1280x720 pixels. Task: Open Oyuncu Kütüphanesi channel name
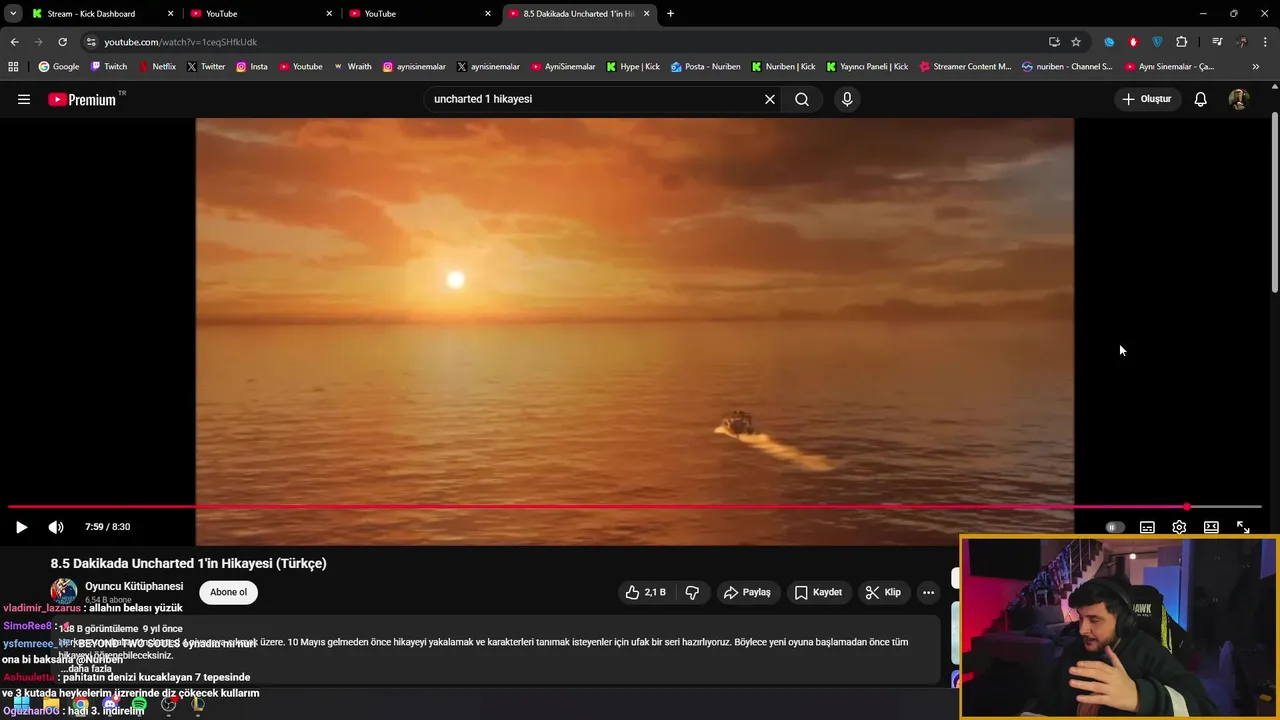(x=134, y=586)
